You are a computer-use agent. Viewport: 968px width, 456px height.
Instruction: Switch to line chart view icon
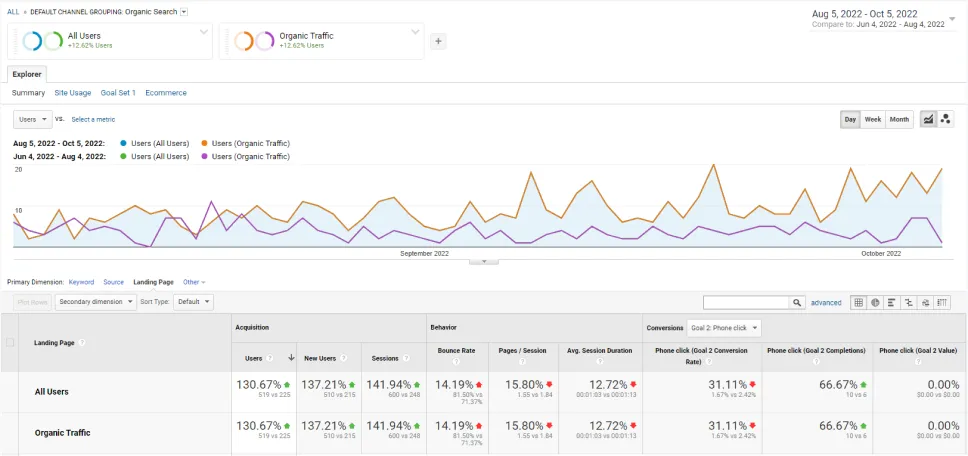[928, 120]
